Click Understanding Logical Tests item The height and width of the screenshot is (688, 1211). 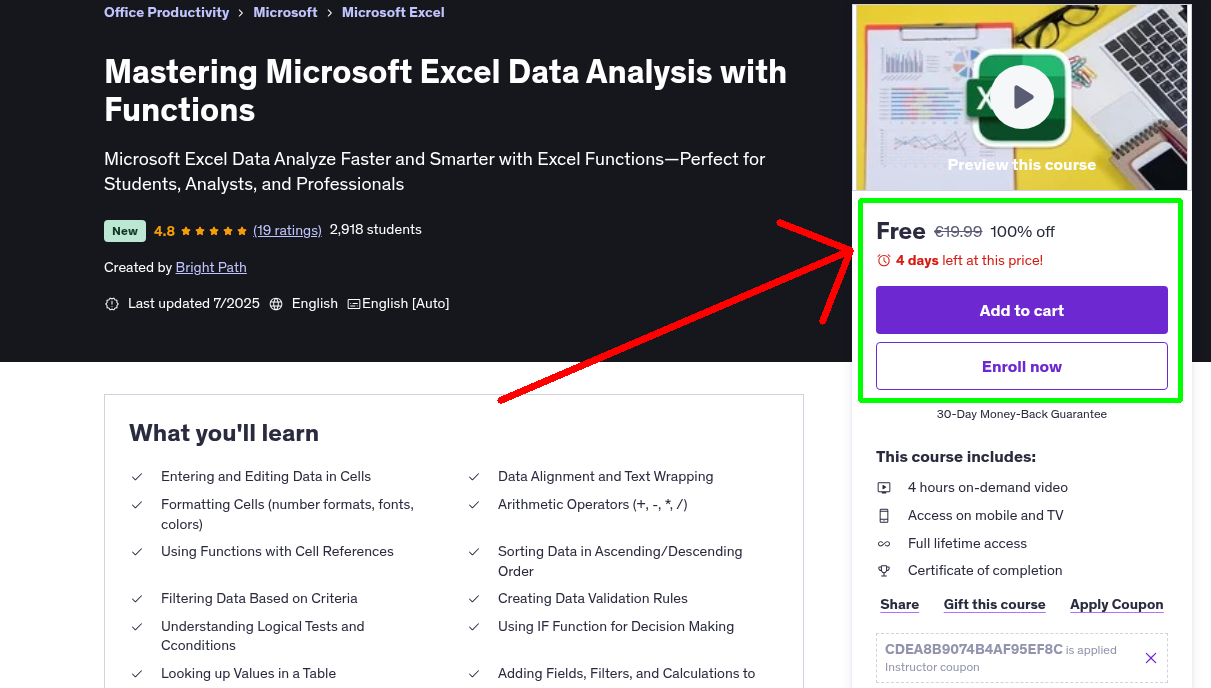pyautogui.click(x=263, y=636)
